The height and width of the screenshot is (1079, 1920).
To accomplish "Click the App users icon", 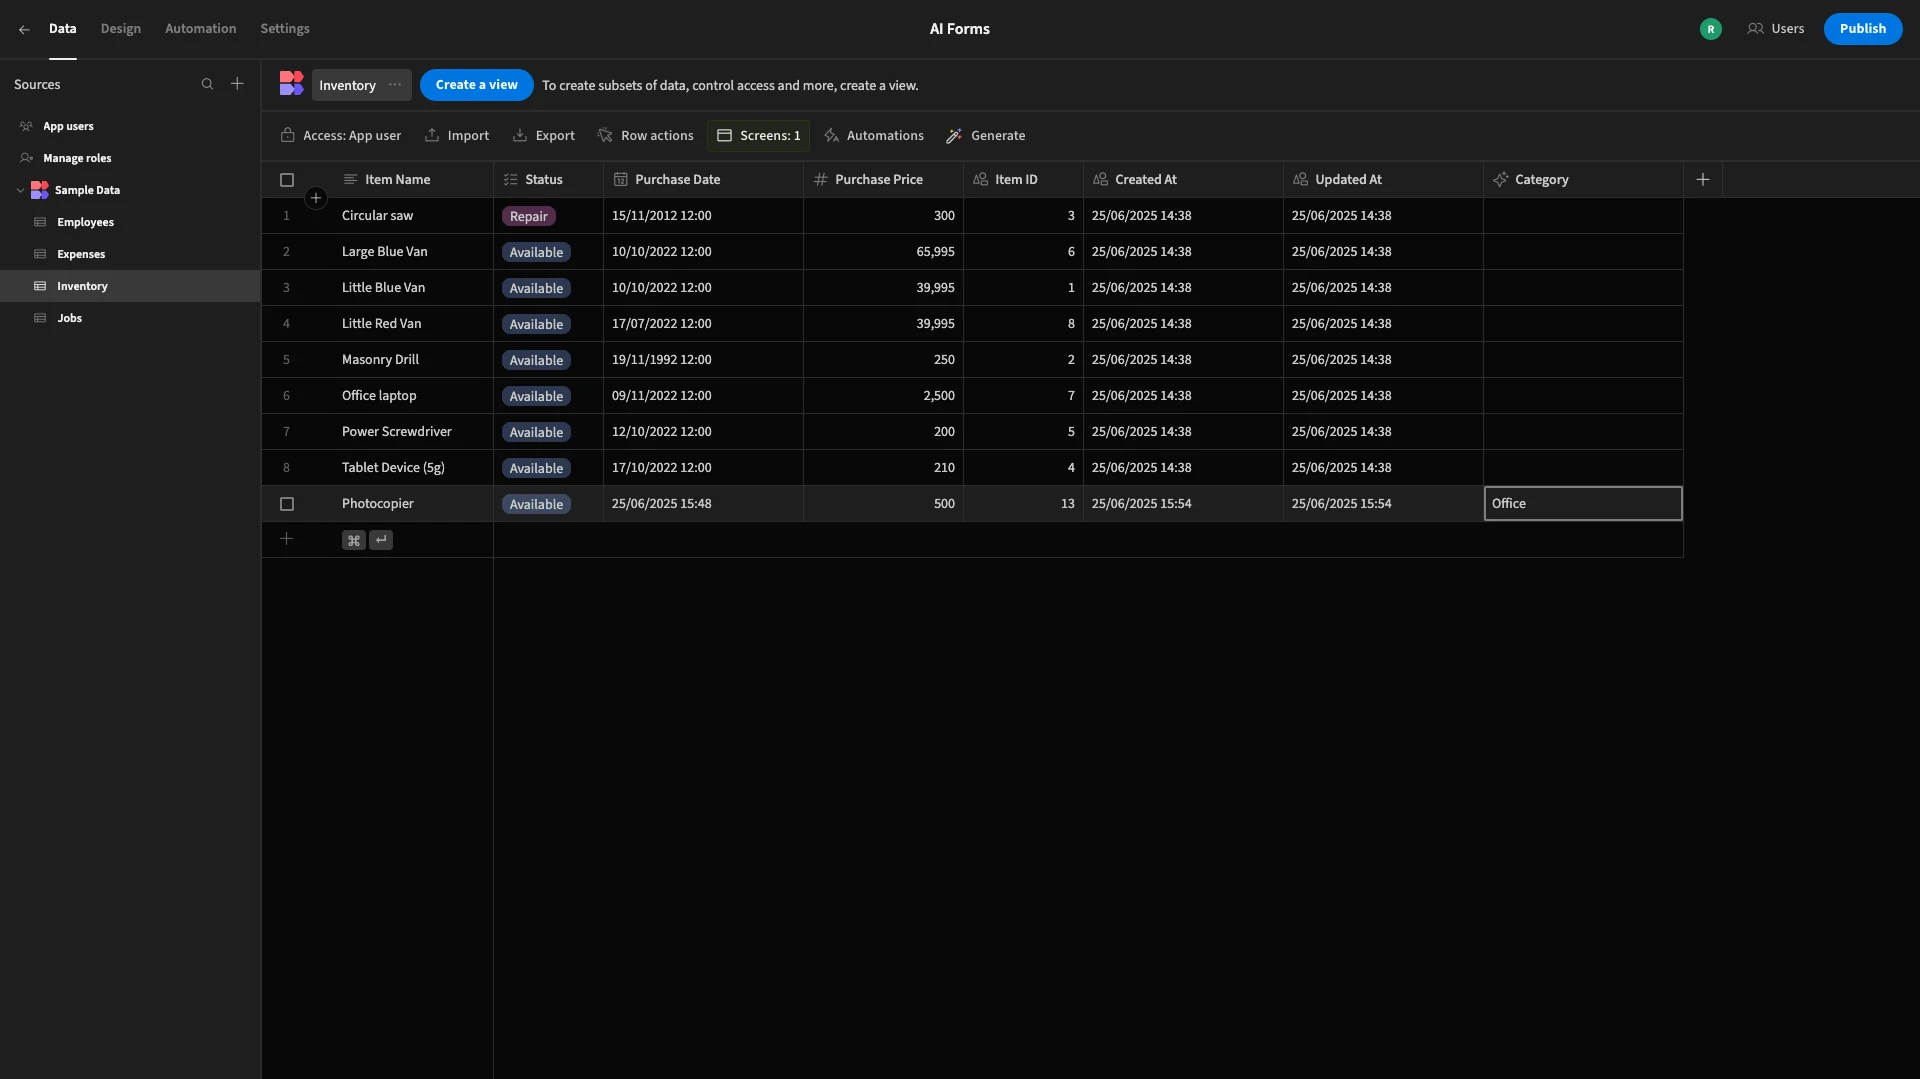I will click(26, 126).
